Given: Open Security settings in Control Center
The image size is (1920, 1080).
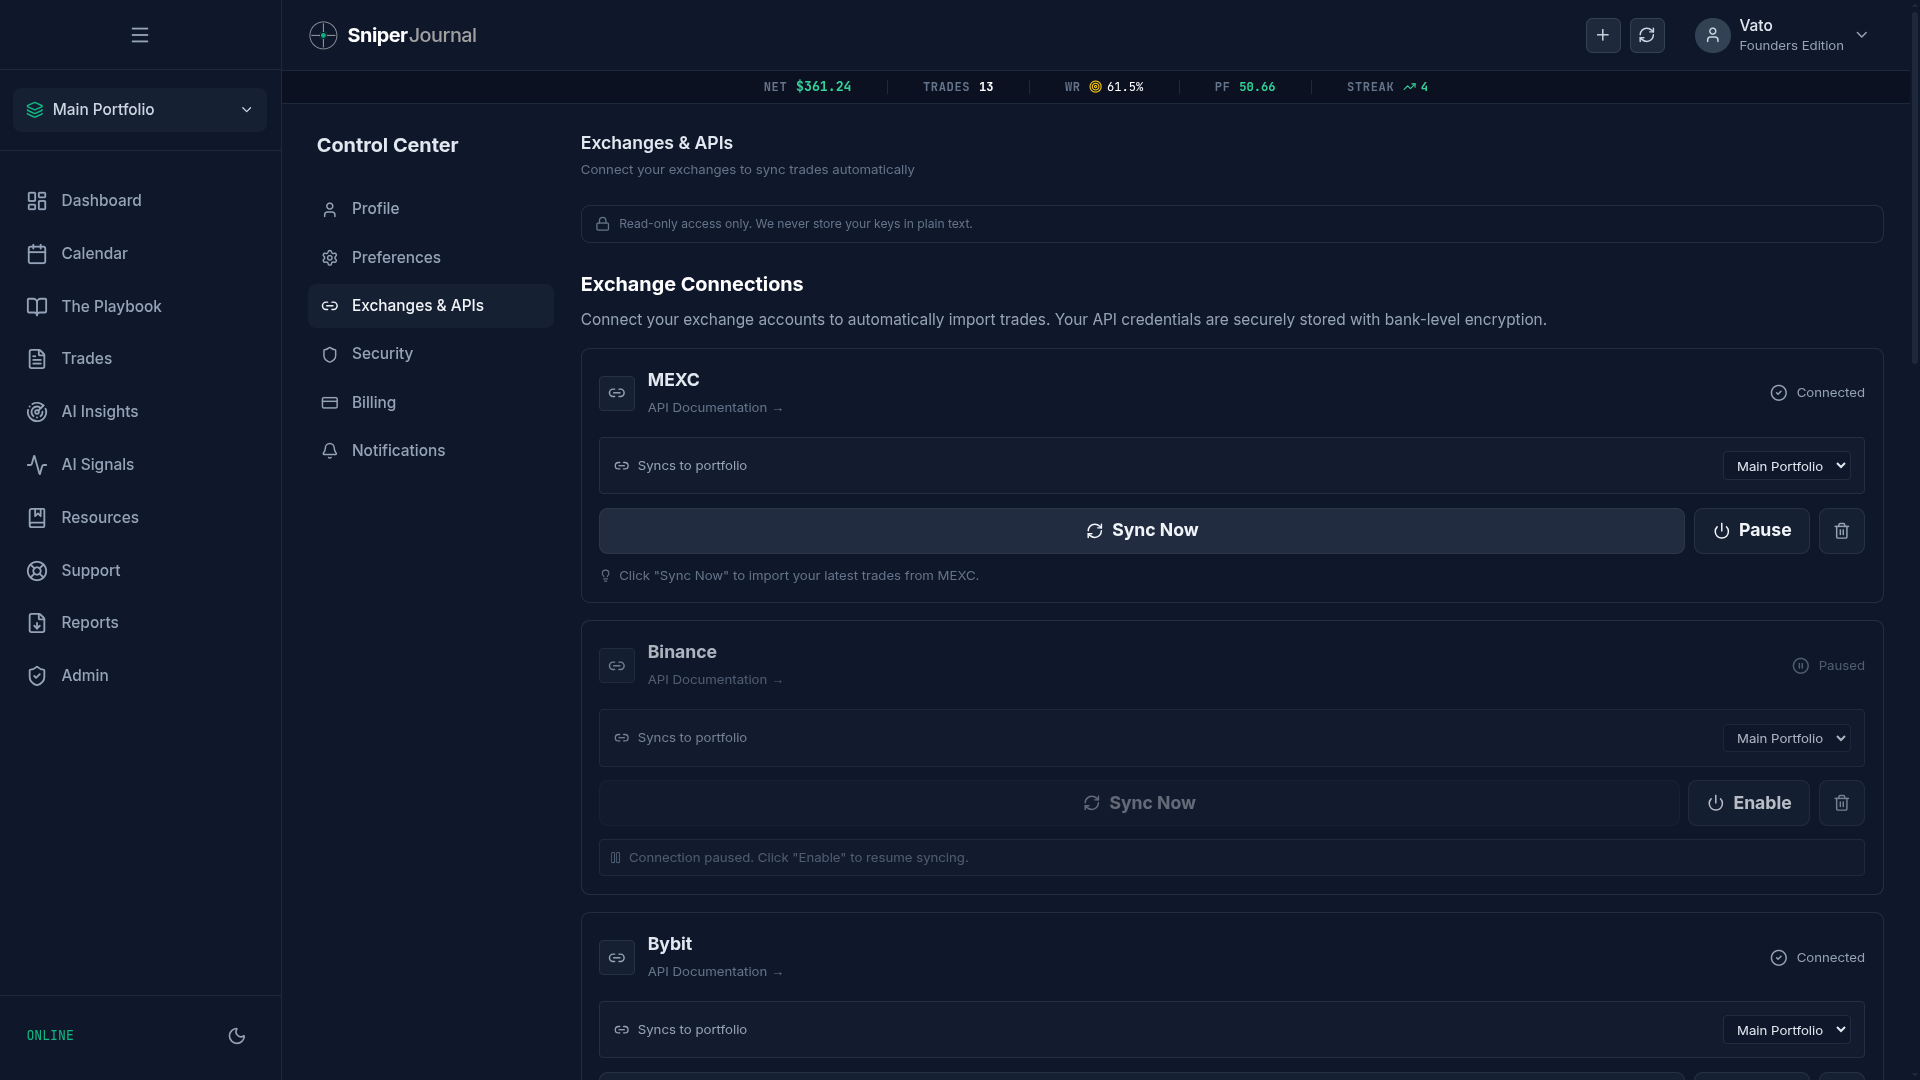Looking at the screenshot, I should (430, 354).
